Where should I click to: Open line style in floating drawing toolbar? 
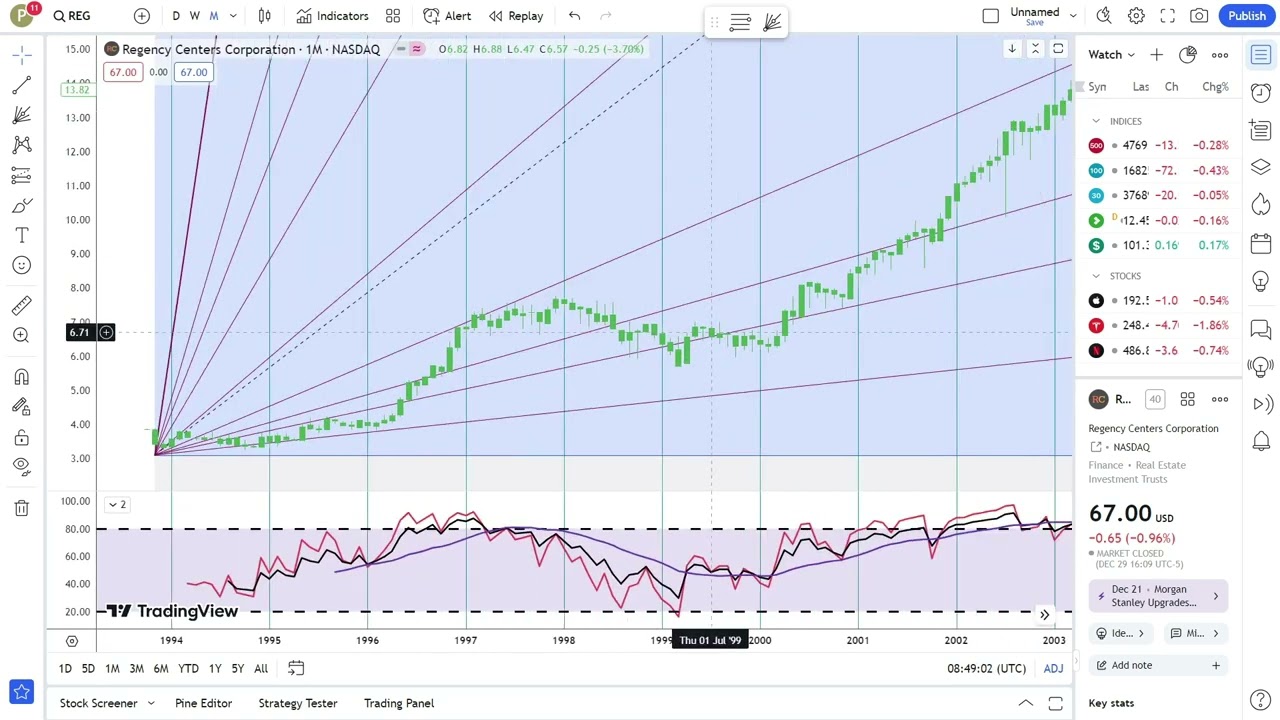[740, 22]
